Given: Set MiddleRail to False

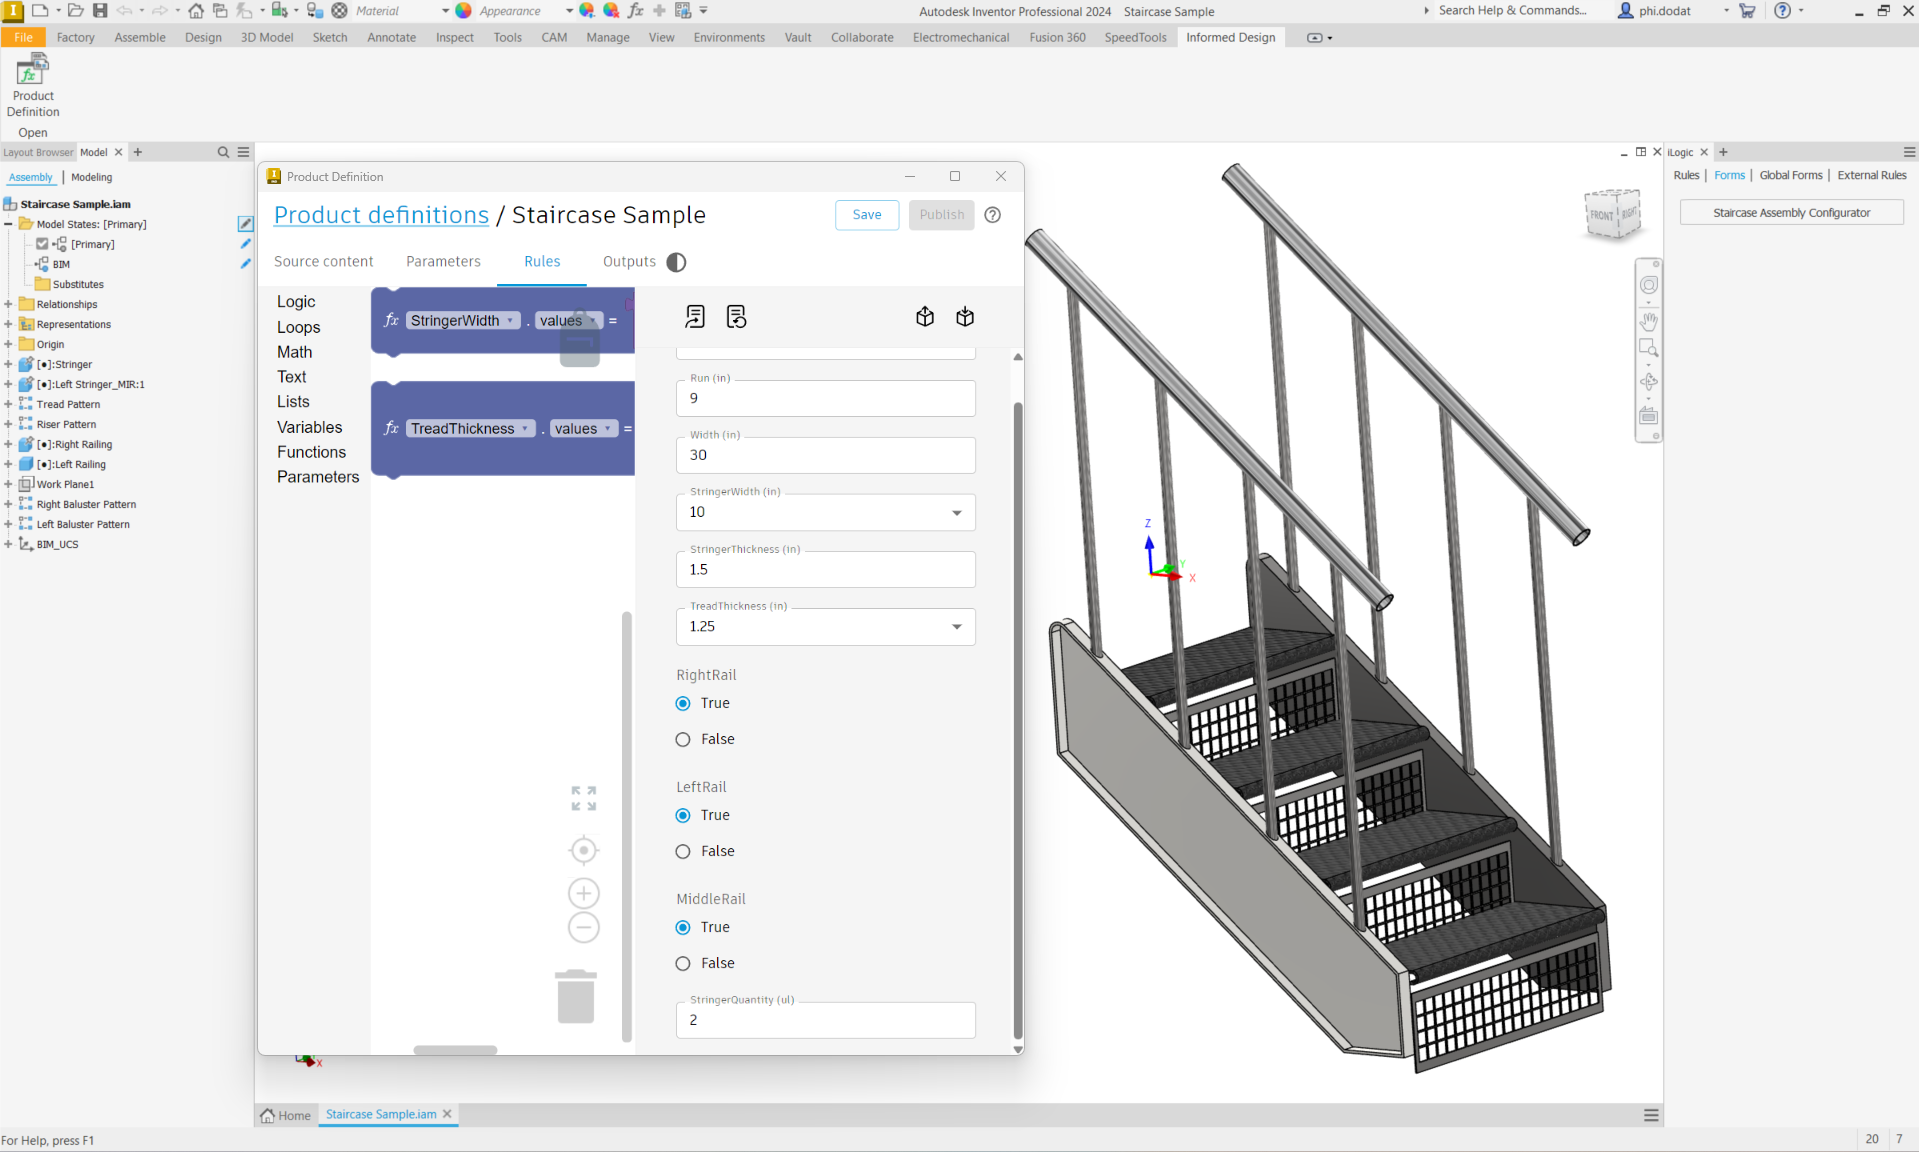Looking at the screenshot, I should (x=683, y=963).
